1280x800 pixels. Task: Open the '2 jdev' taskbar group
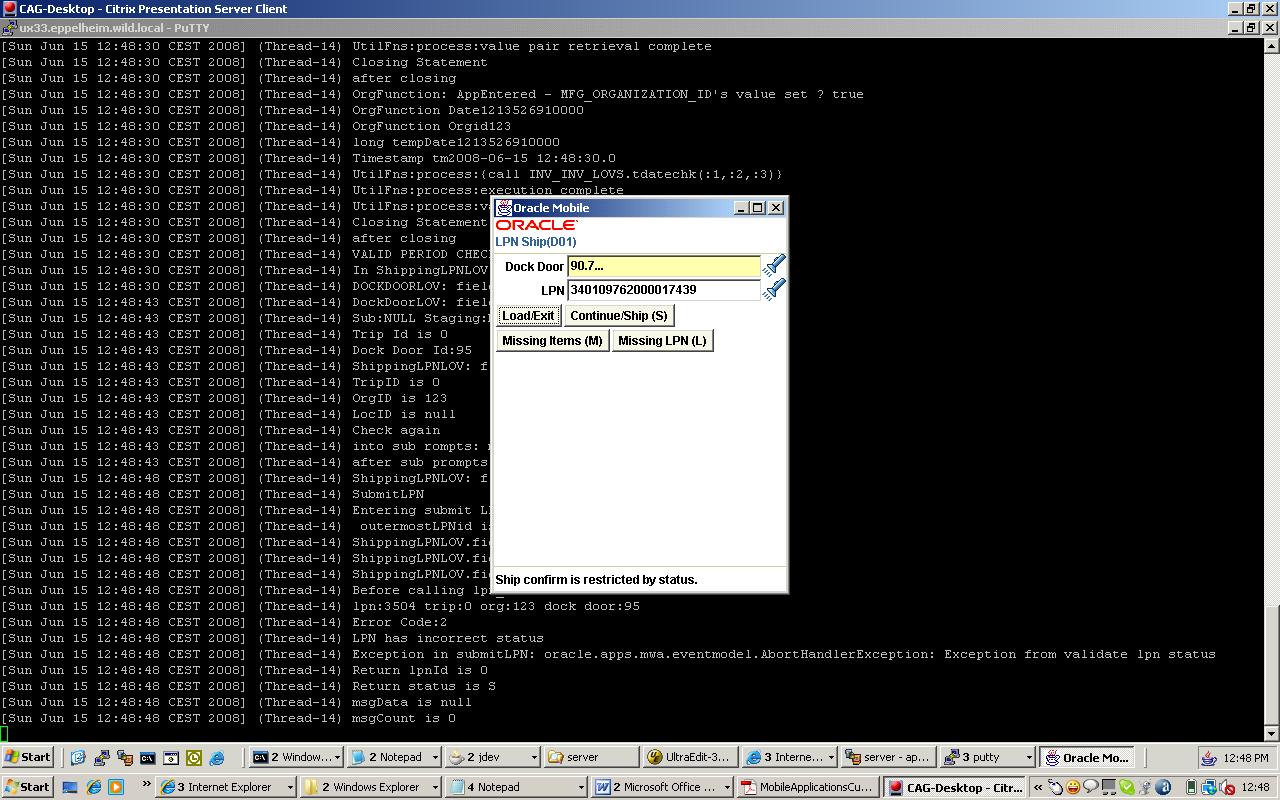(493, 758)
